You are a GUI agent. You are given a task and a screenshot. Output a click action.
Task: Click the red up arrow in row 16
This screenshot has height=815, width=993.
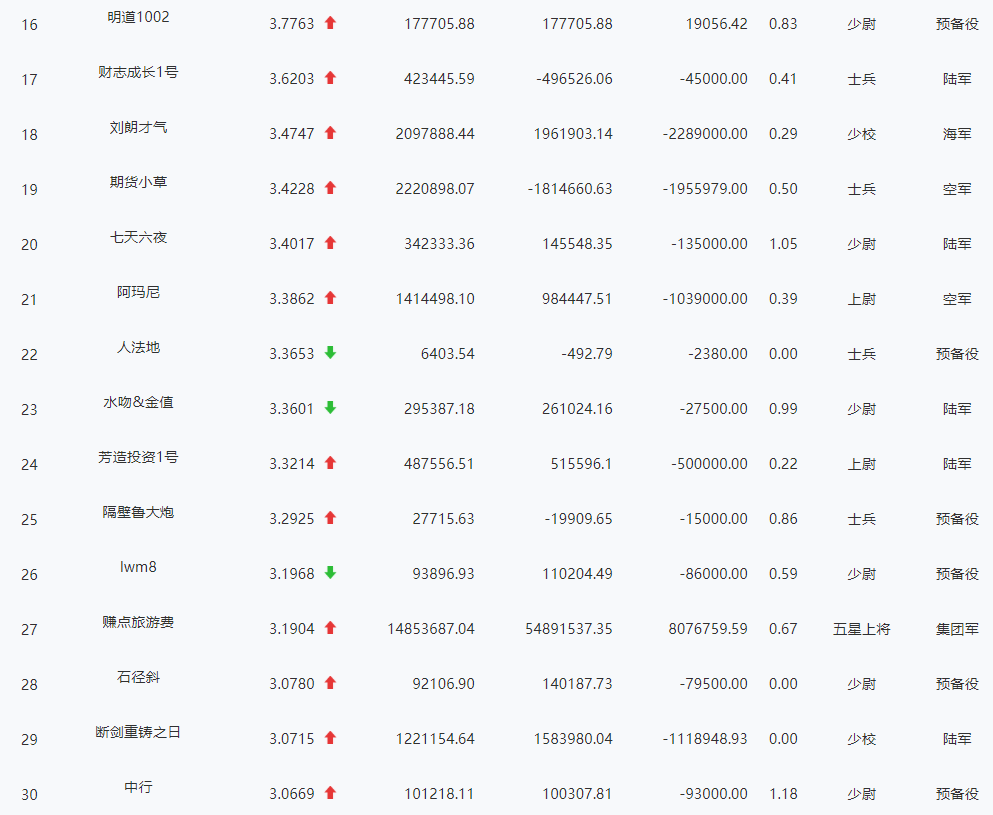click(x=330, y=23)
